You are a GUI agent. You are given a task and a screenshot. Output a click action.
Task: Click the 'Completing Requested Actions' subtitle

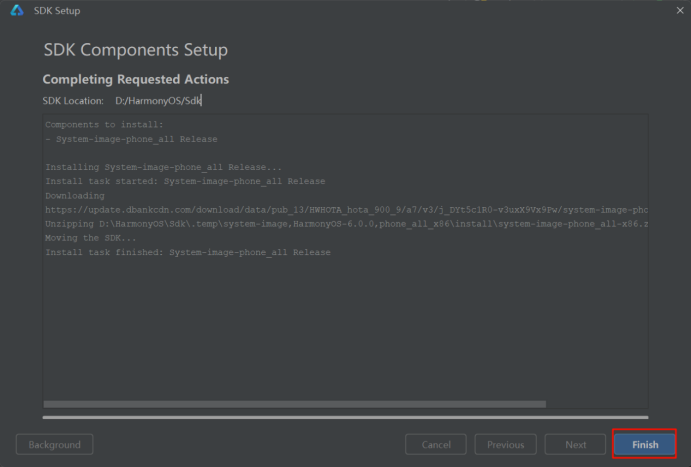click(136, 79)
